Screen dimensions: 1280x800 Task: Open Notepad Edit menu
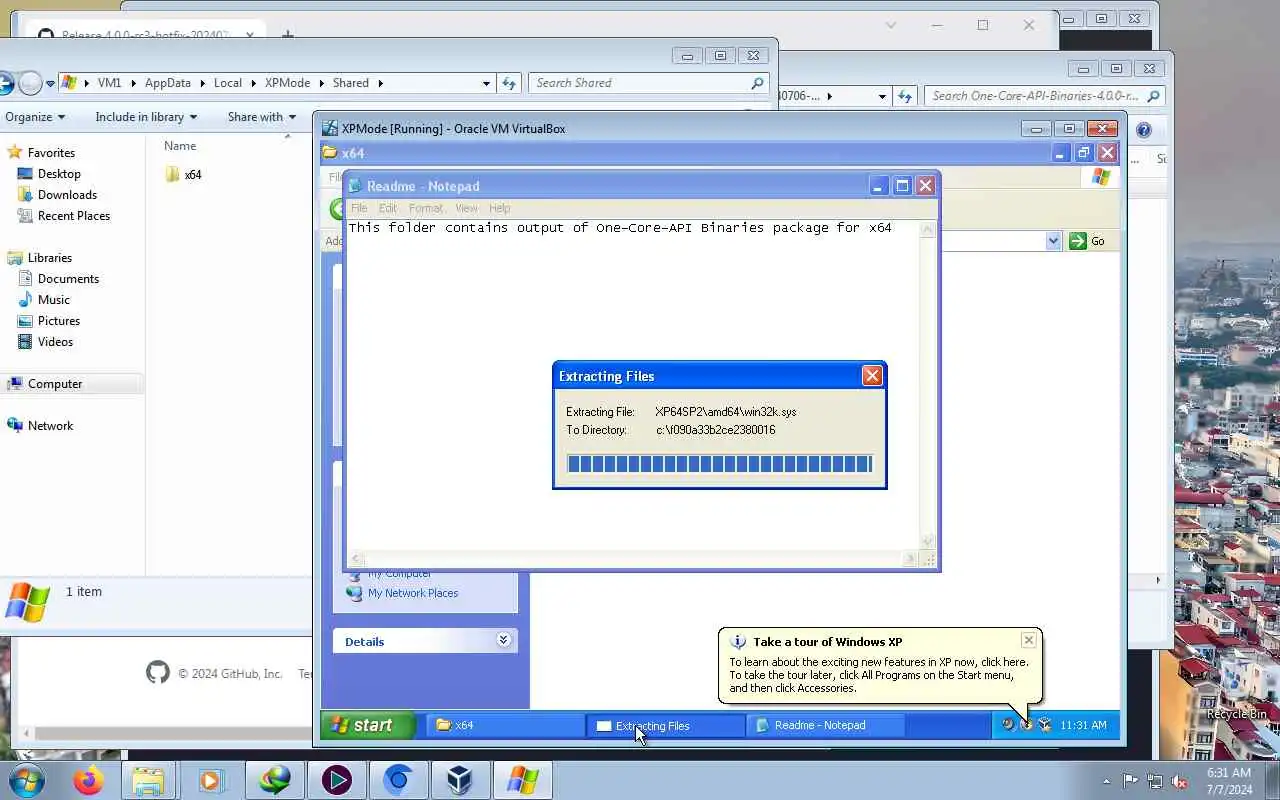point(388,208)
